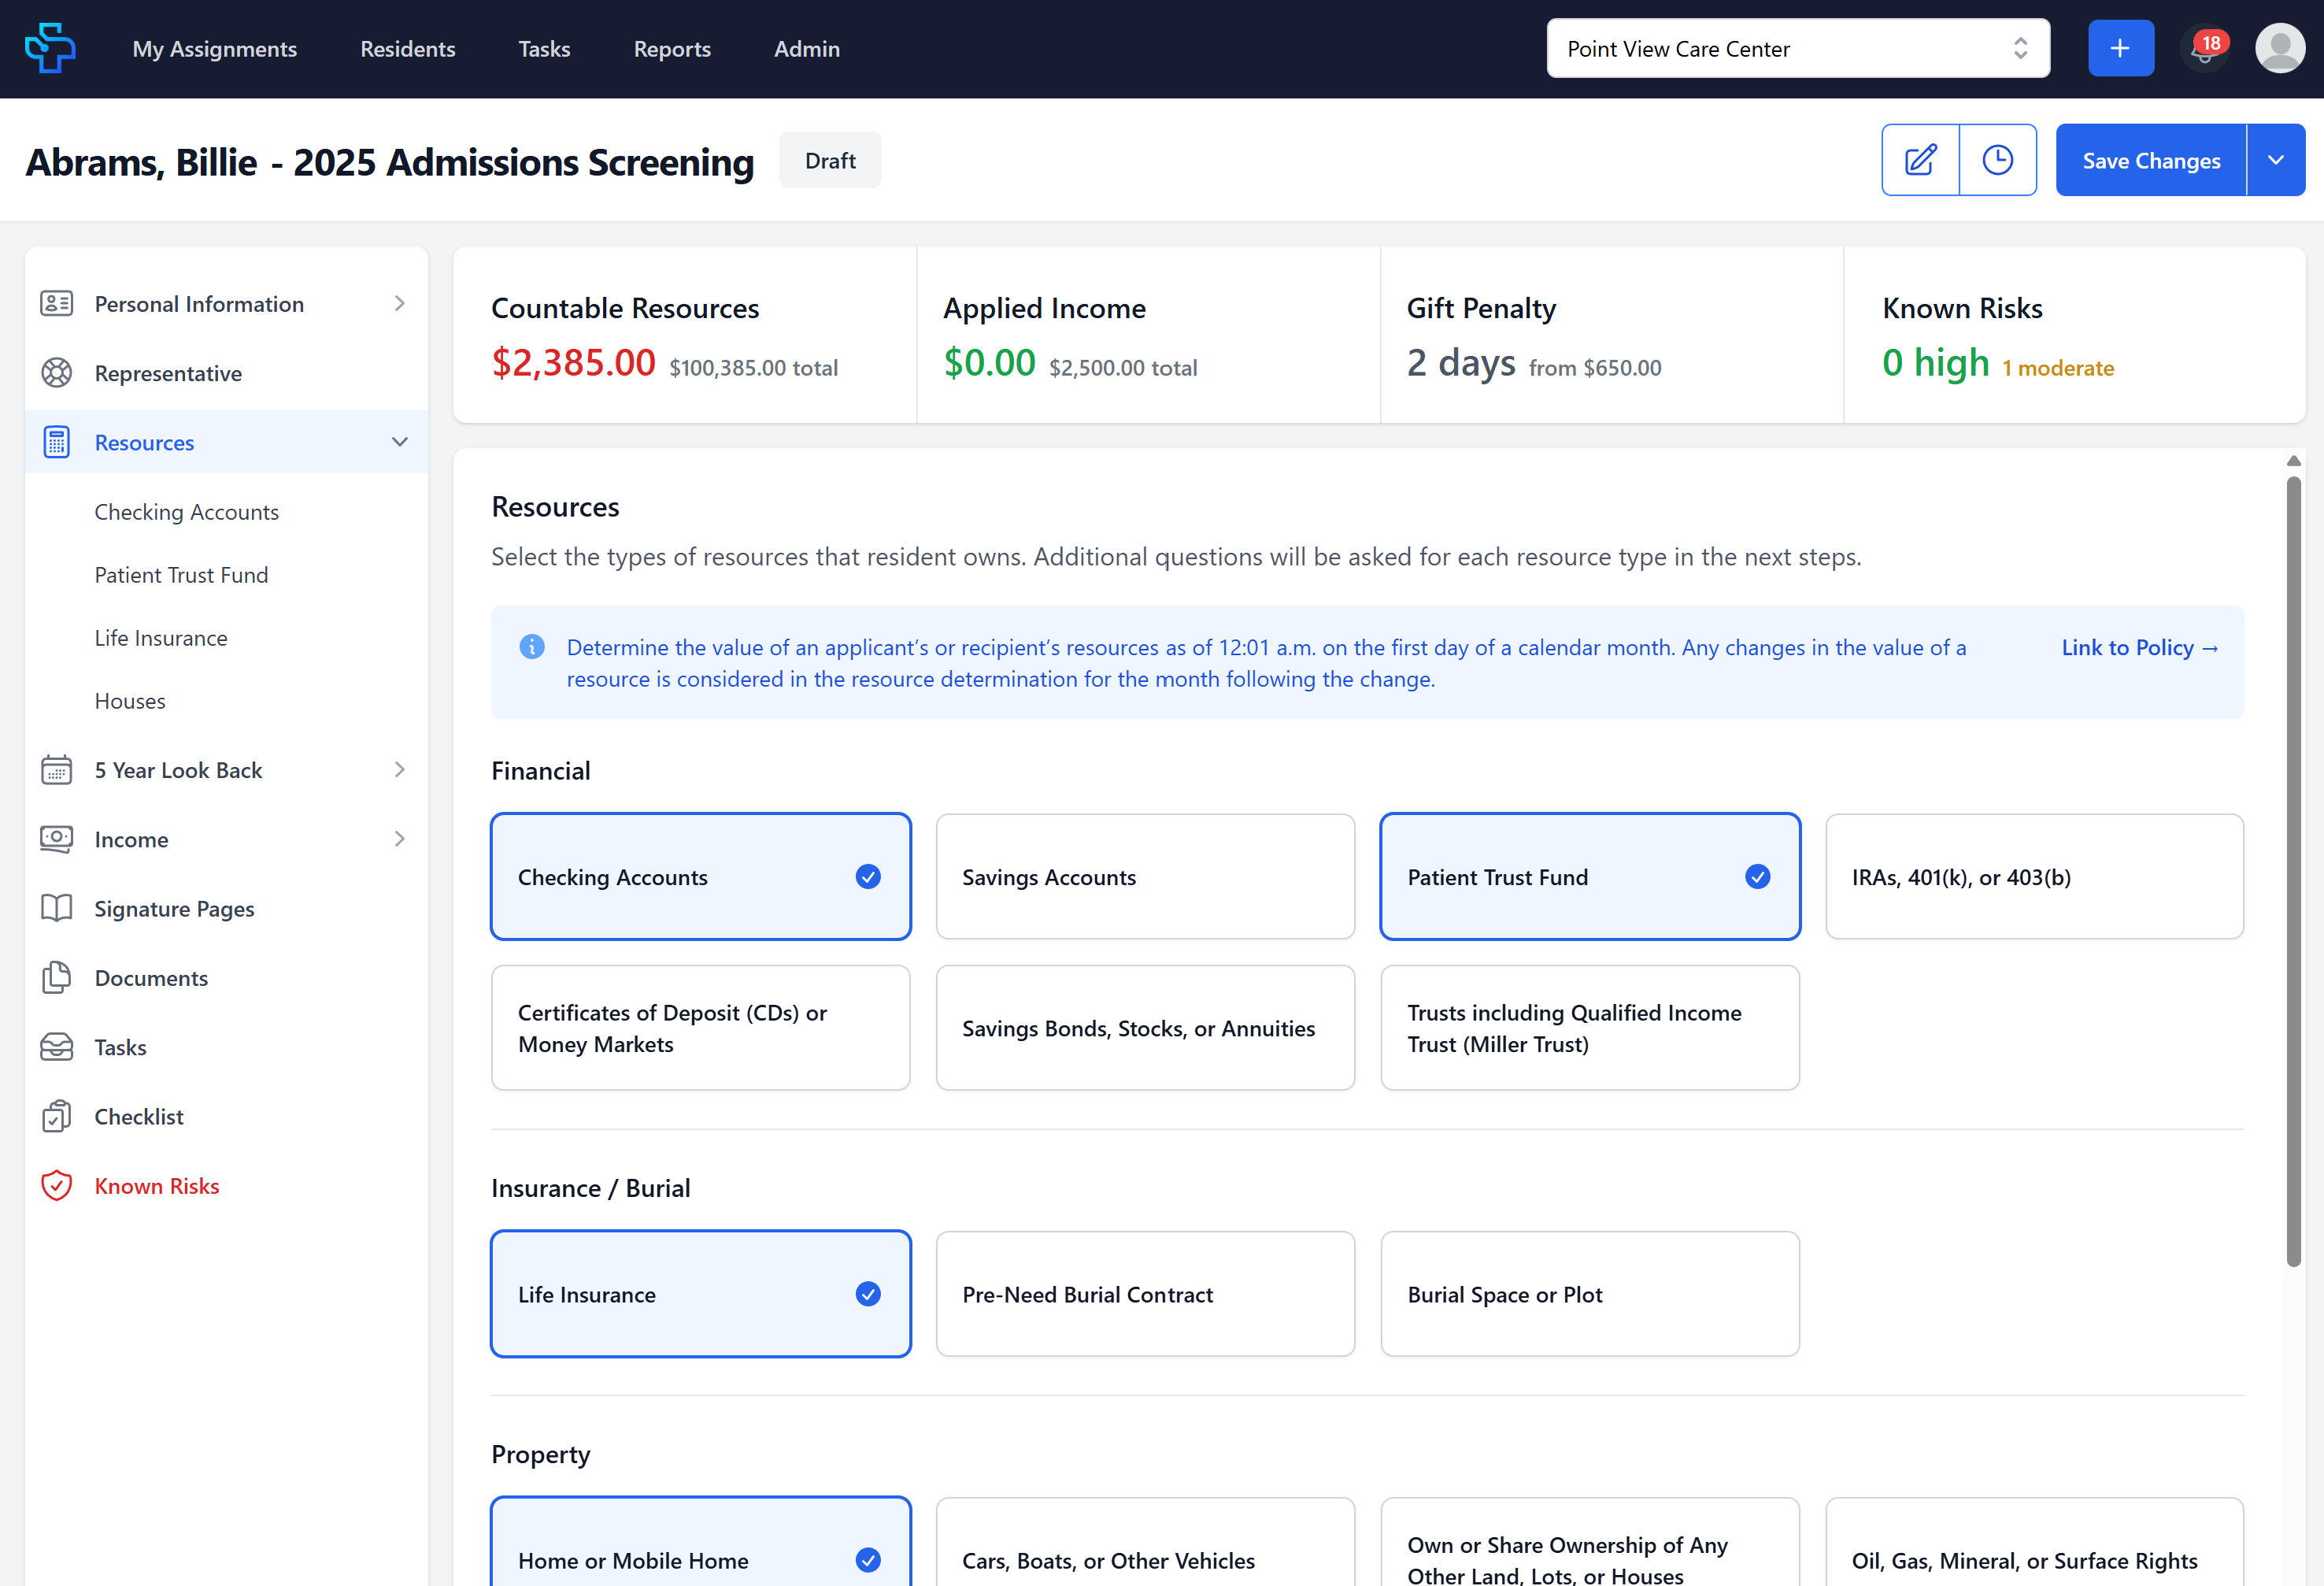The height and width of the screenshot is (1586, 2324).
Task: Select the Savings Accounts resource type
Action: [1145, 877]
